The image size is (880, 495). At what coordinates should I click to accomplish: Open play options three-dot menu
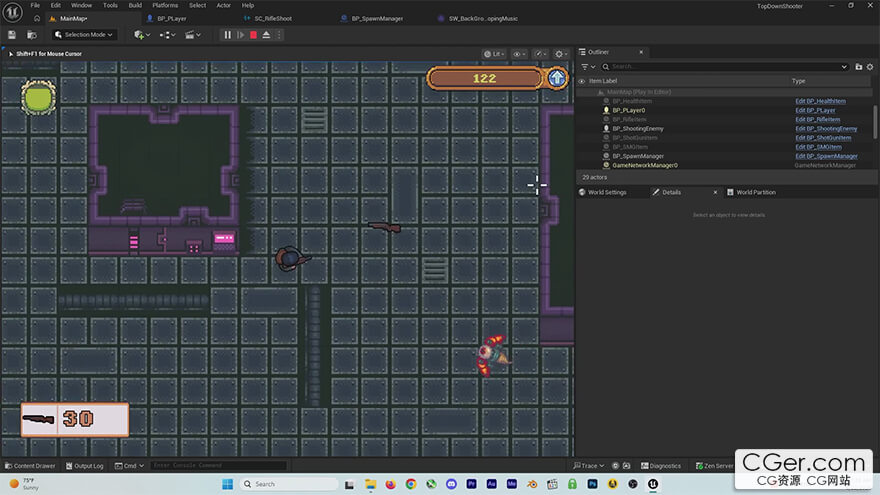pos(279,35)
